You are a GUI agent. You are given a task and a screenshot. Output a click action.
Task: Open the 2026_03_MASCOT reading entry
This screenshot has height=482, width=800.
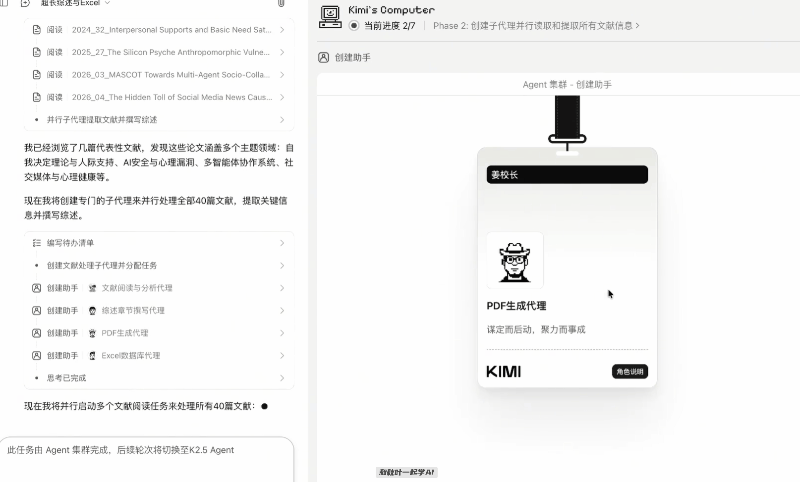(160, 75)
